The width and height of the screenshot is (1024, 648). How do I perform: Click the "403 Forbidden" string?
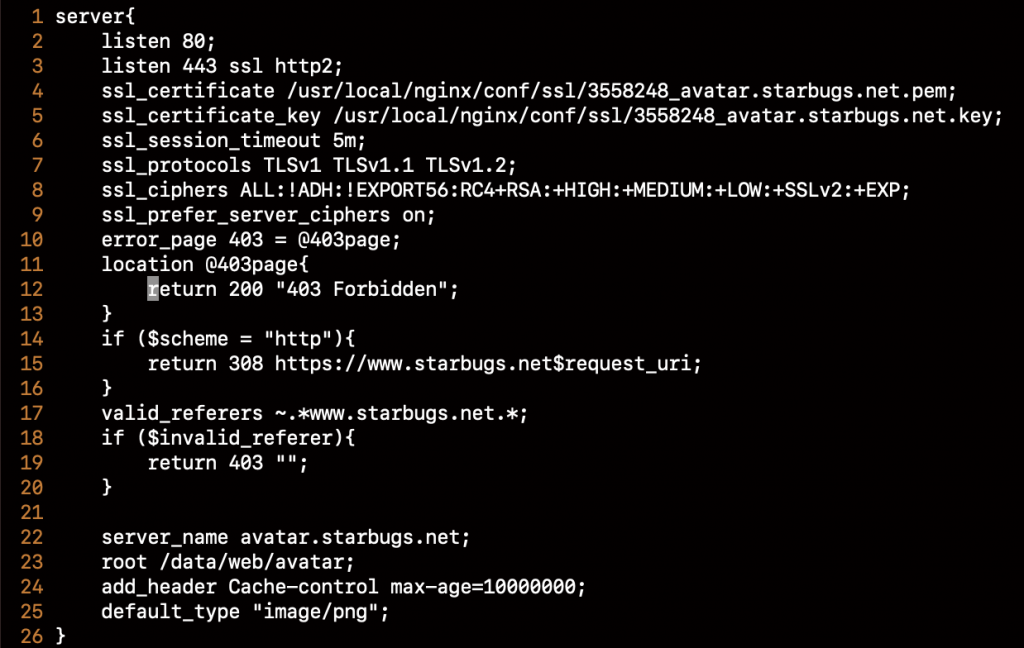click(361, 289)
